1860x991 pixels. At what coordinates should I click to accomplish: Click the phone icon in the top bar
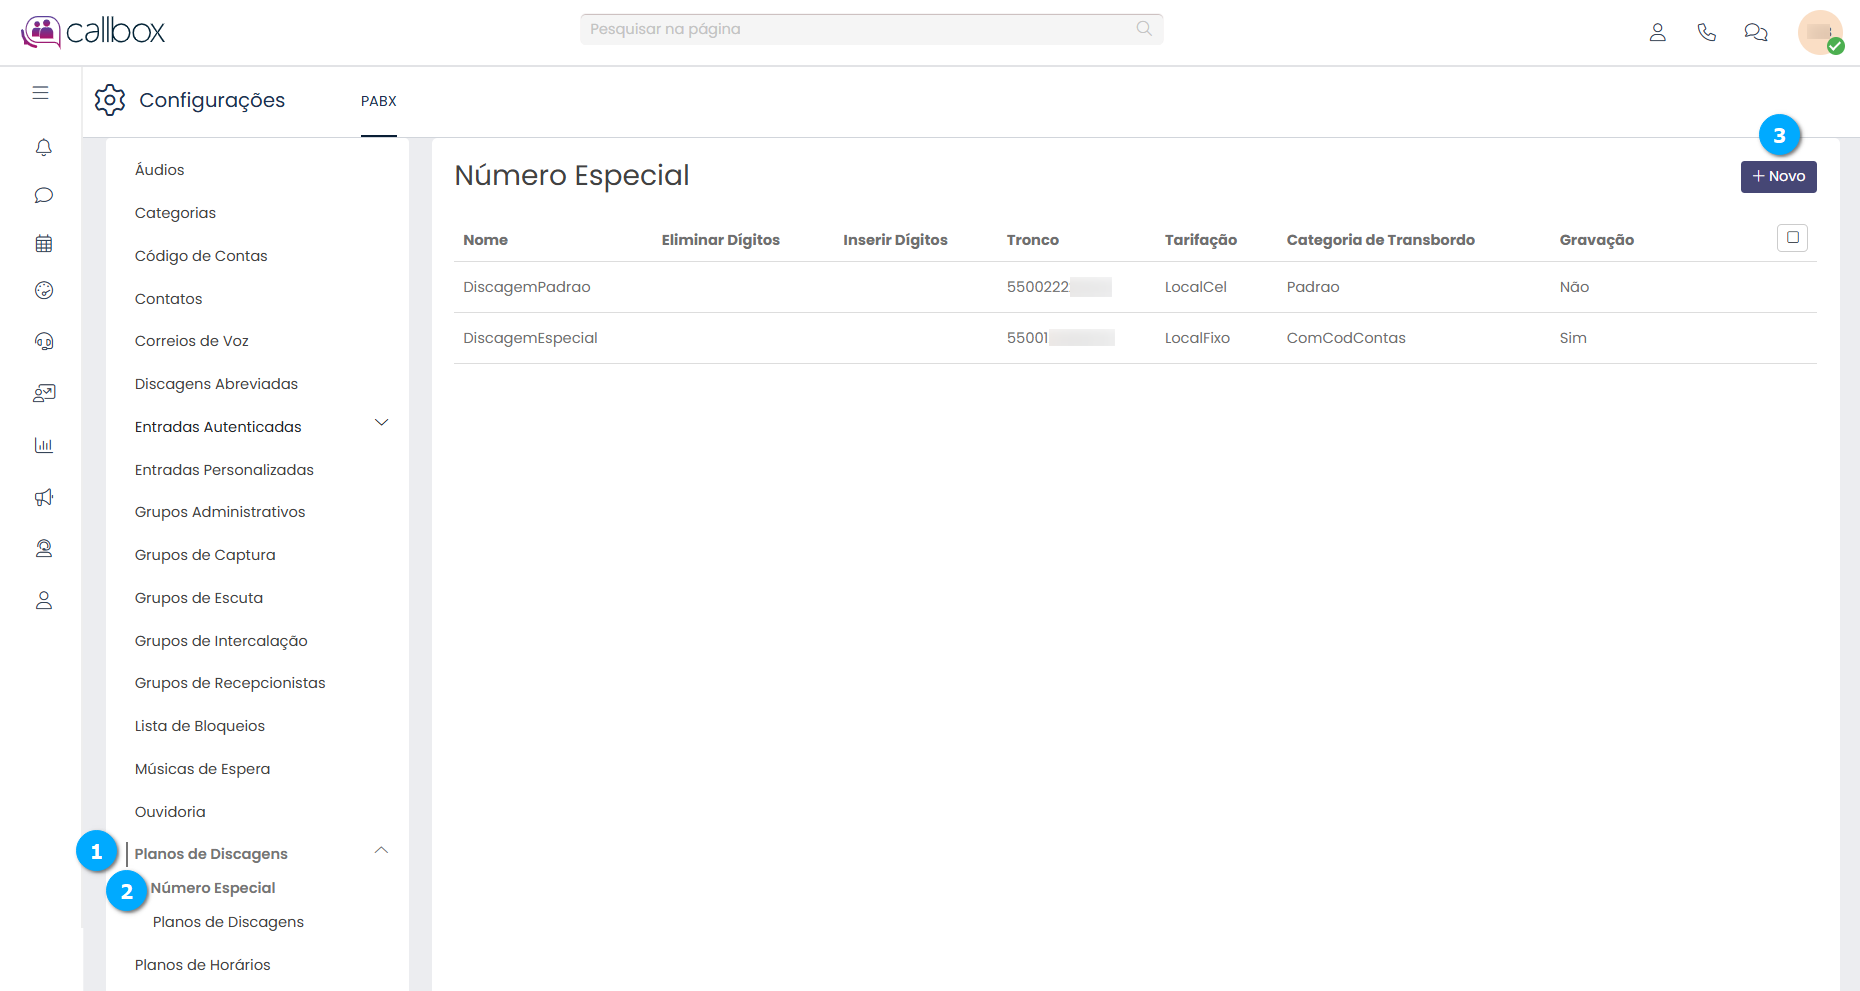click(1706, 32)
